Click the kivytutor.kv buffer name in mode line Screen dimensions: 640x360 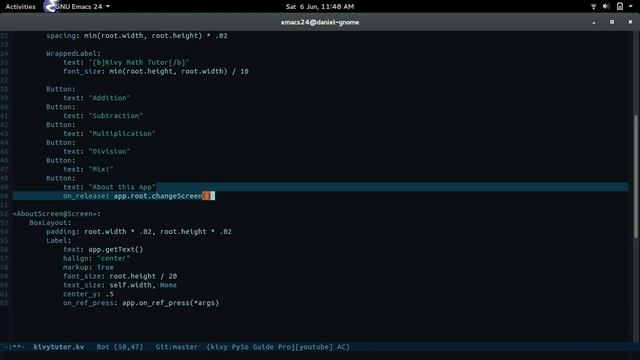point(59,347)
